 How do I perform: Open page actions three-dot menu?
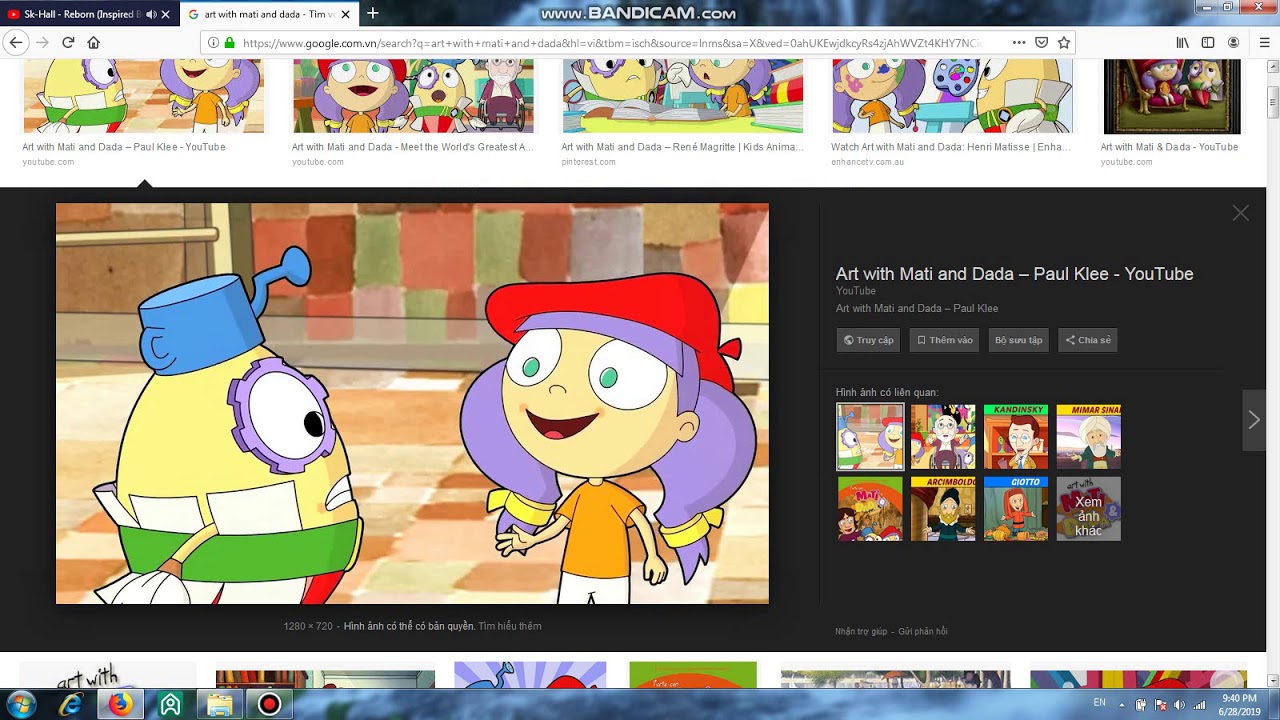[x=1019, y=43]
